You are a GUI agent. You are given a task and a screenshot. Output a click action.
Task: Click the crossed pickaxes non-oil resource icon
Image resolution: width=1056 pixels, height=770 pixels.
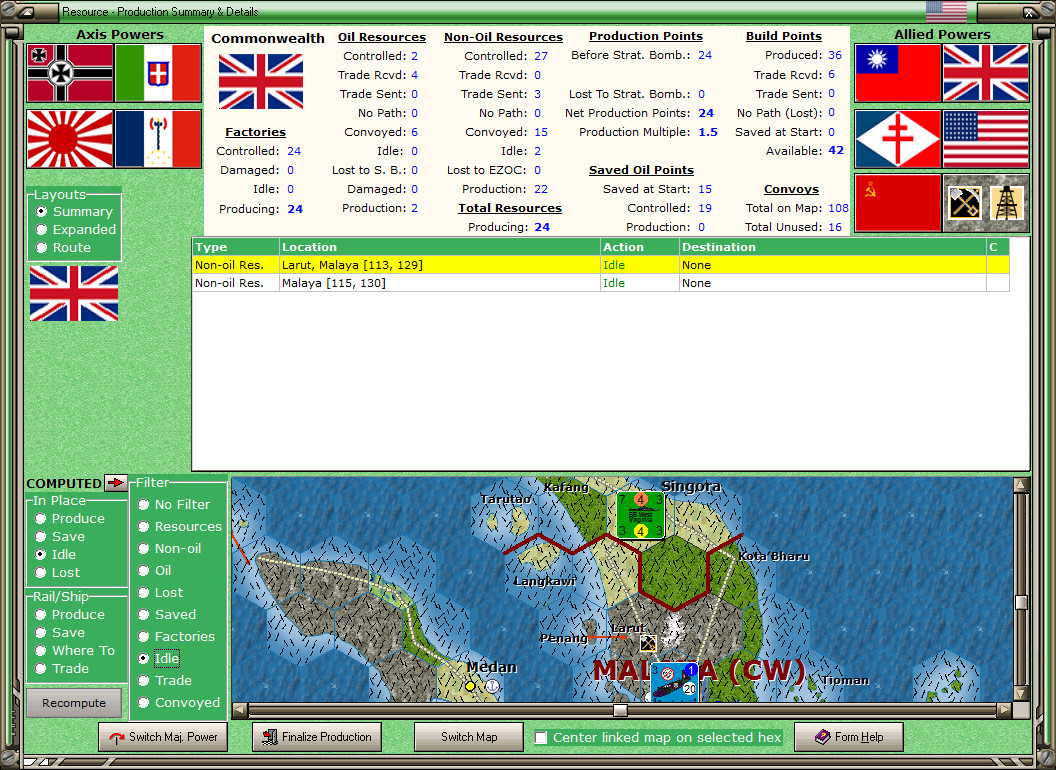pos(964,203)
